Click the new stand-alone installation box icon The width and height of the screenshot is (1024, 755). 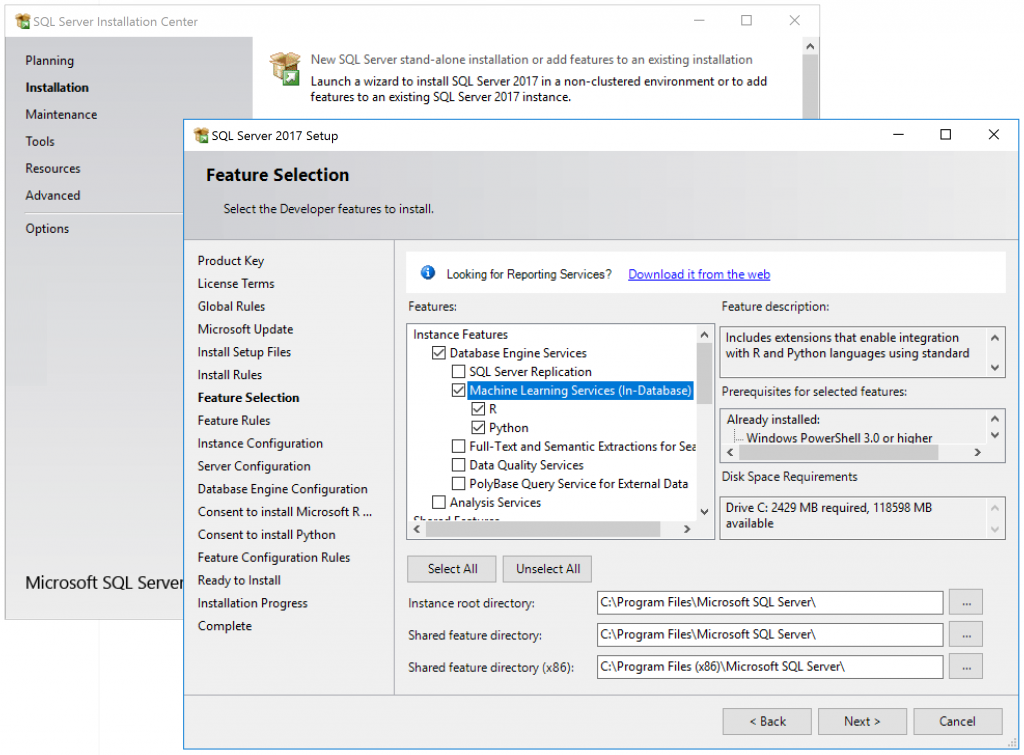tap(285, 69)
